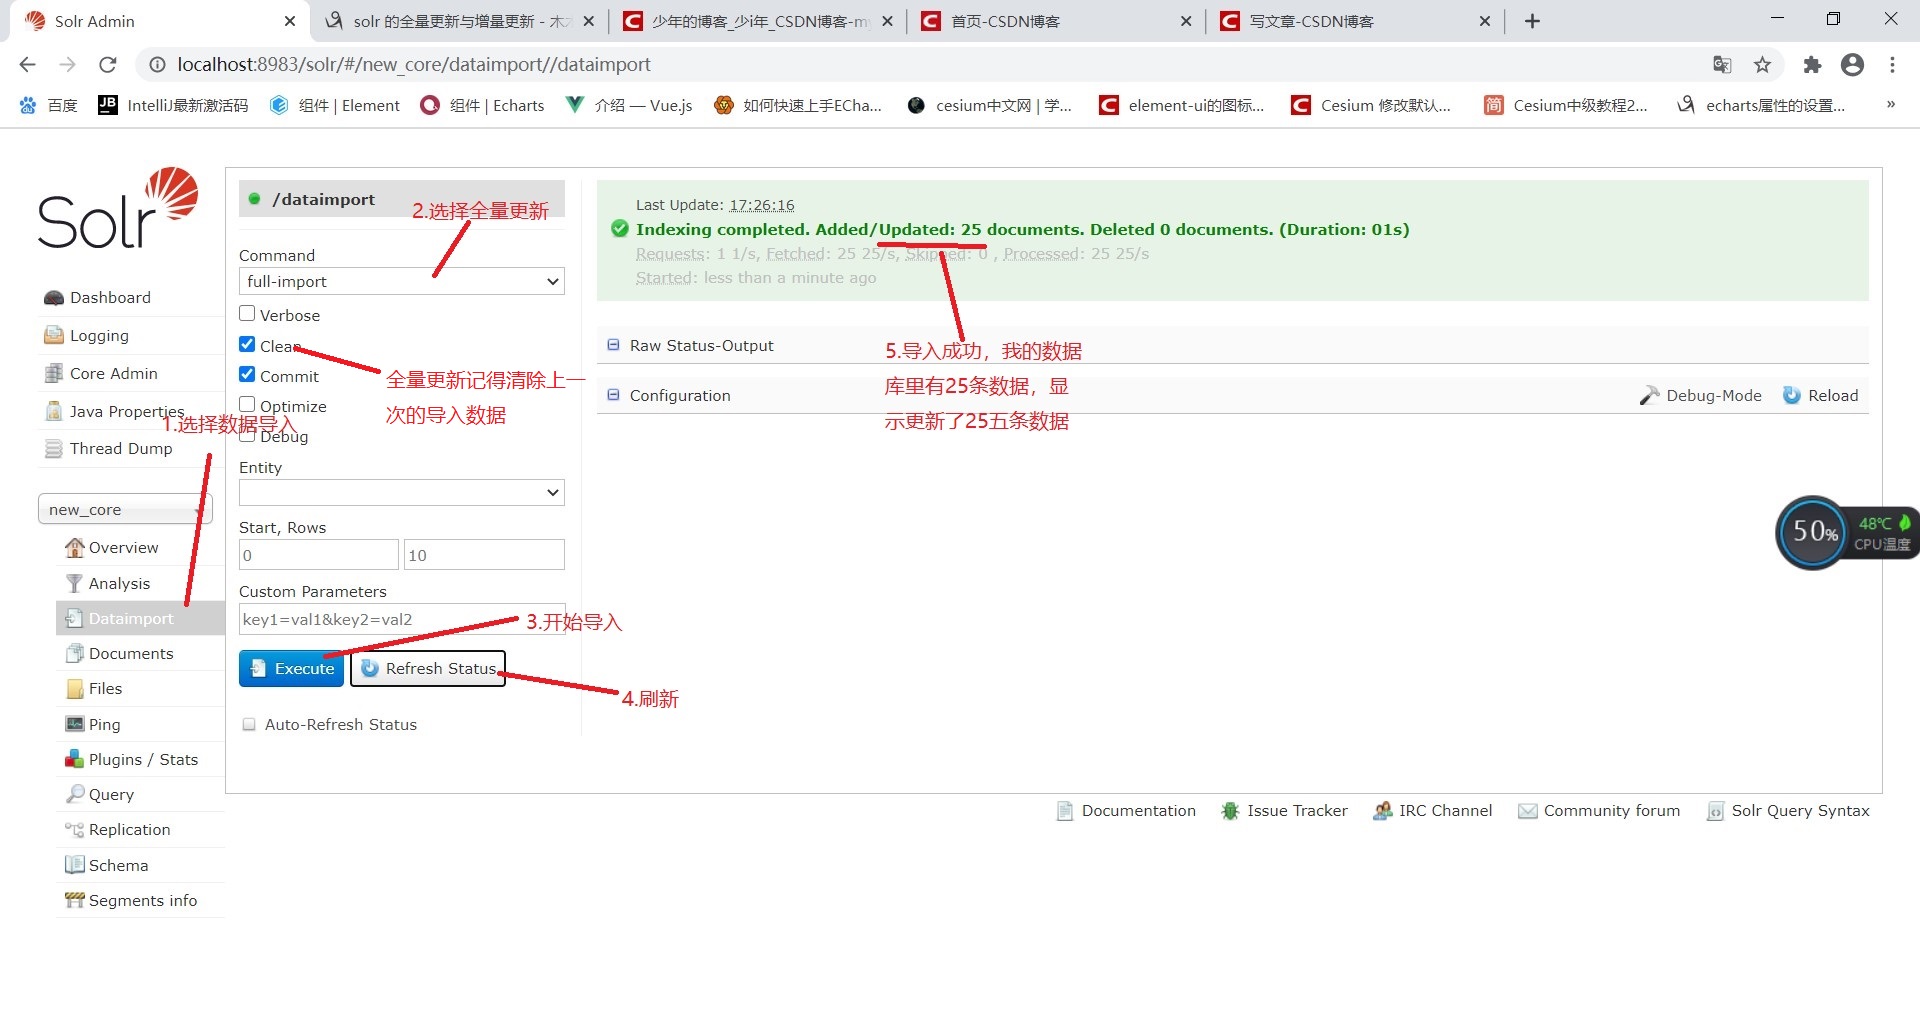Click the Query magnifier icon
This screenshot has width=1920, height=1027.
tap(74, 795)
